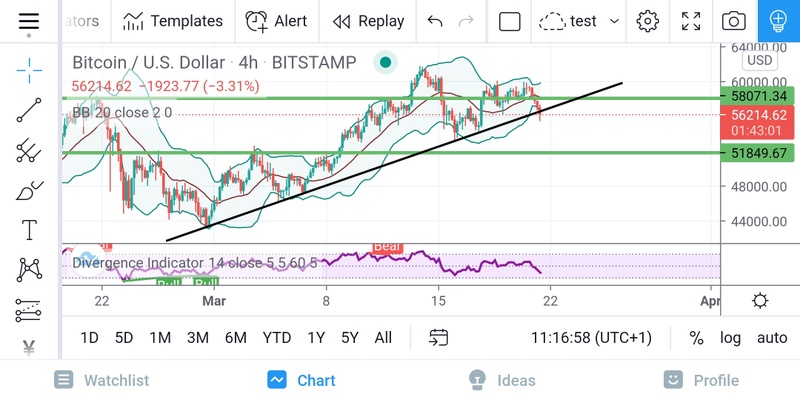Screen dimensions: 800x400
Task: Expand the test layout dropdown
Action: click(614, 21)
